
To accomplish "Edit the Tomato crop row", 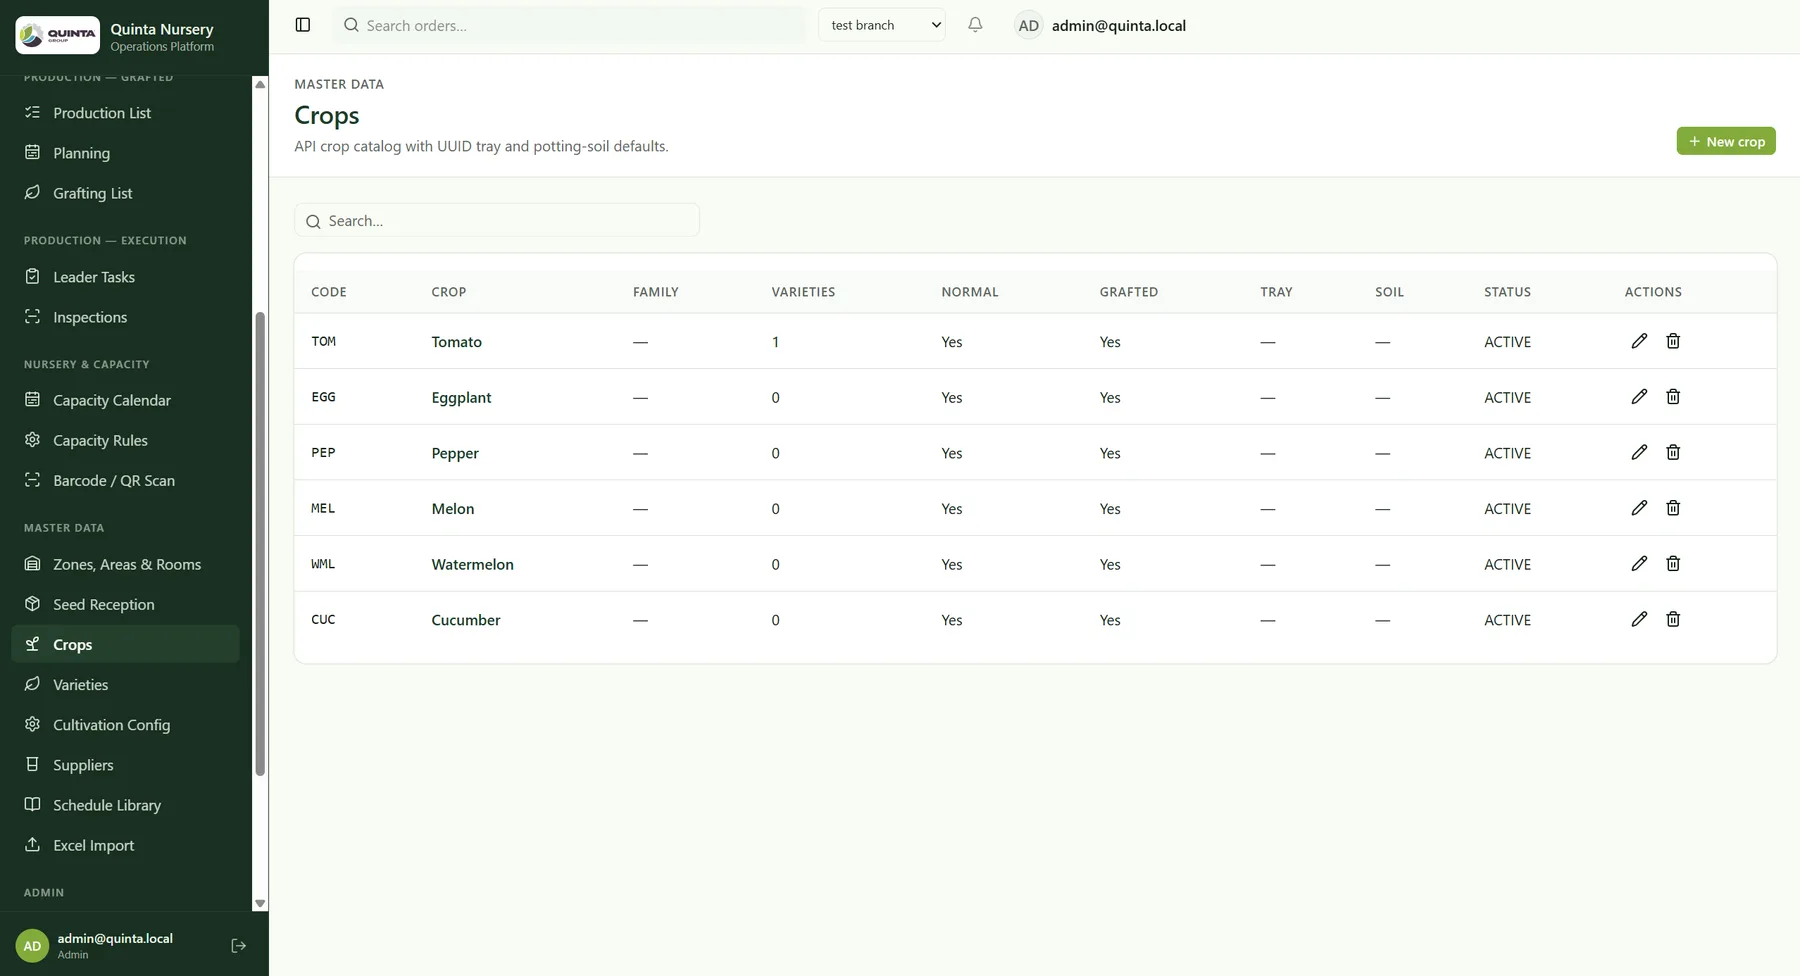I will click(x=1639, y=341).
